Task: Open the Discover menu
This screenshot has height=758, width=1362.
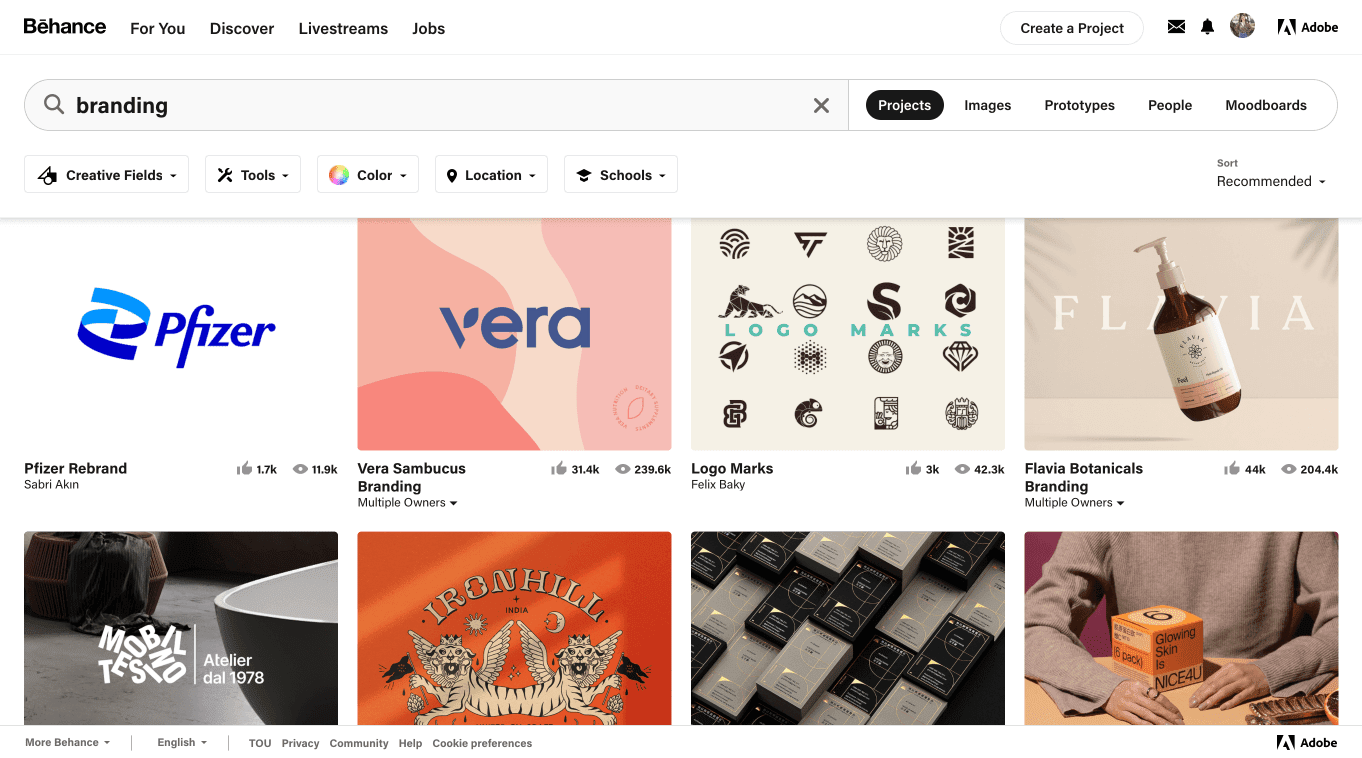Action: tap(241, 28)
